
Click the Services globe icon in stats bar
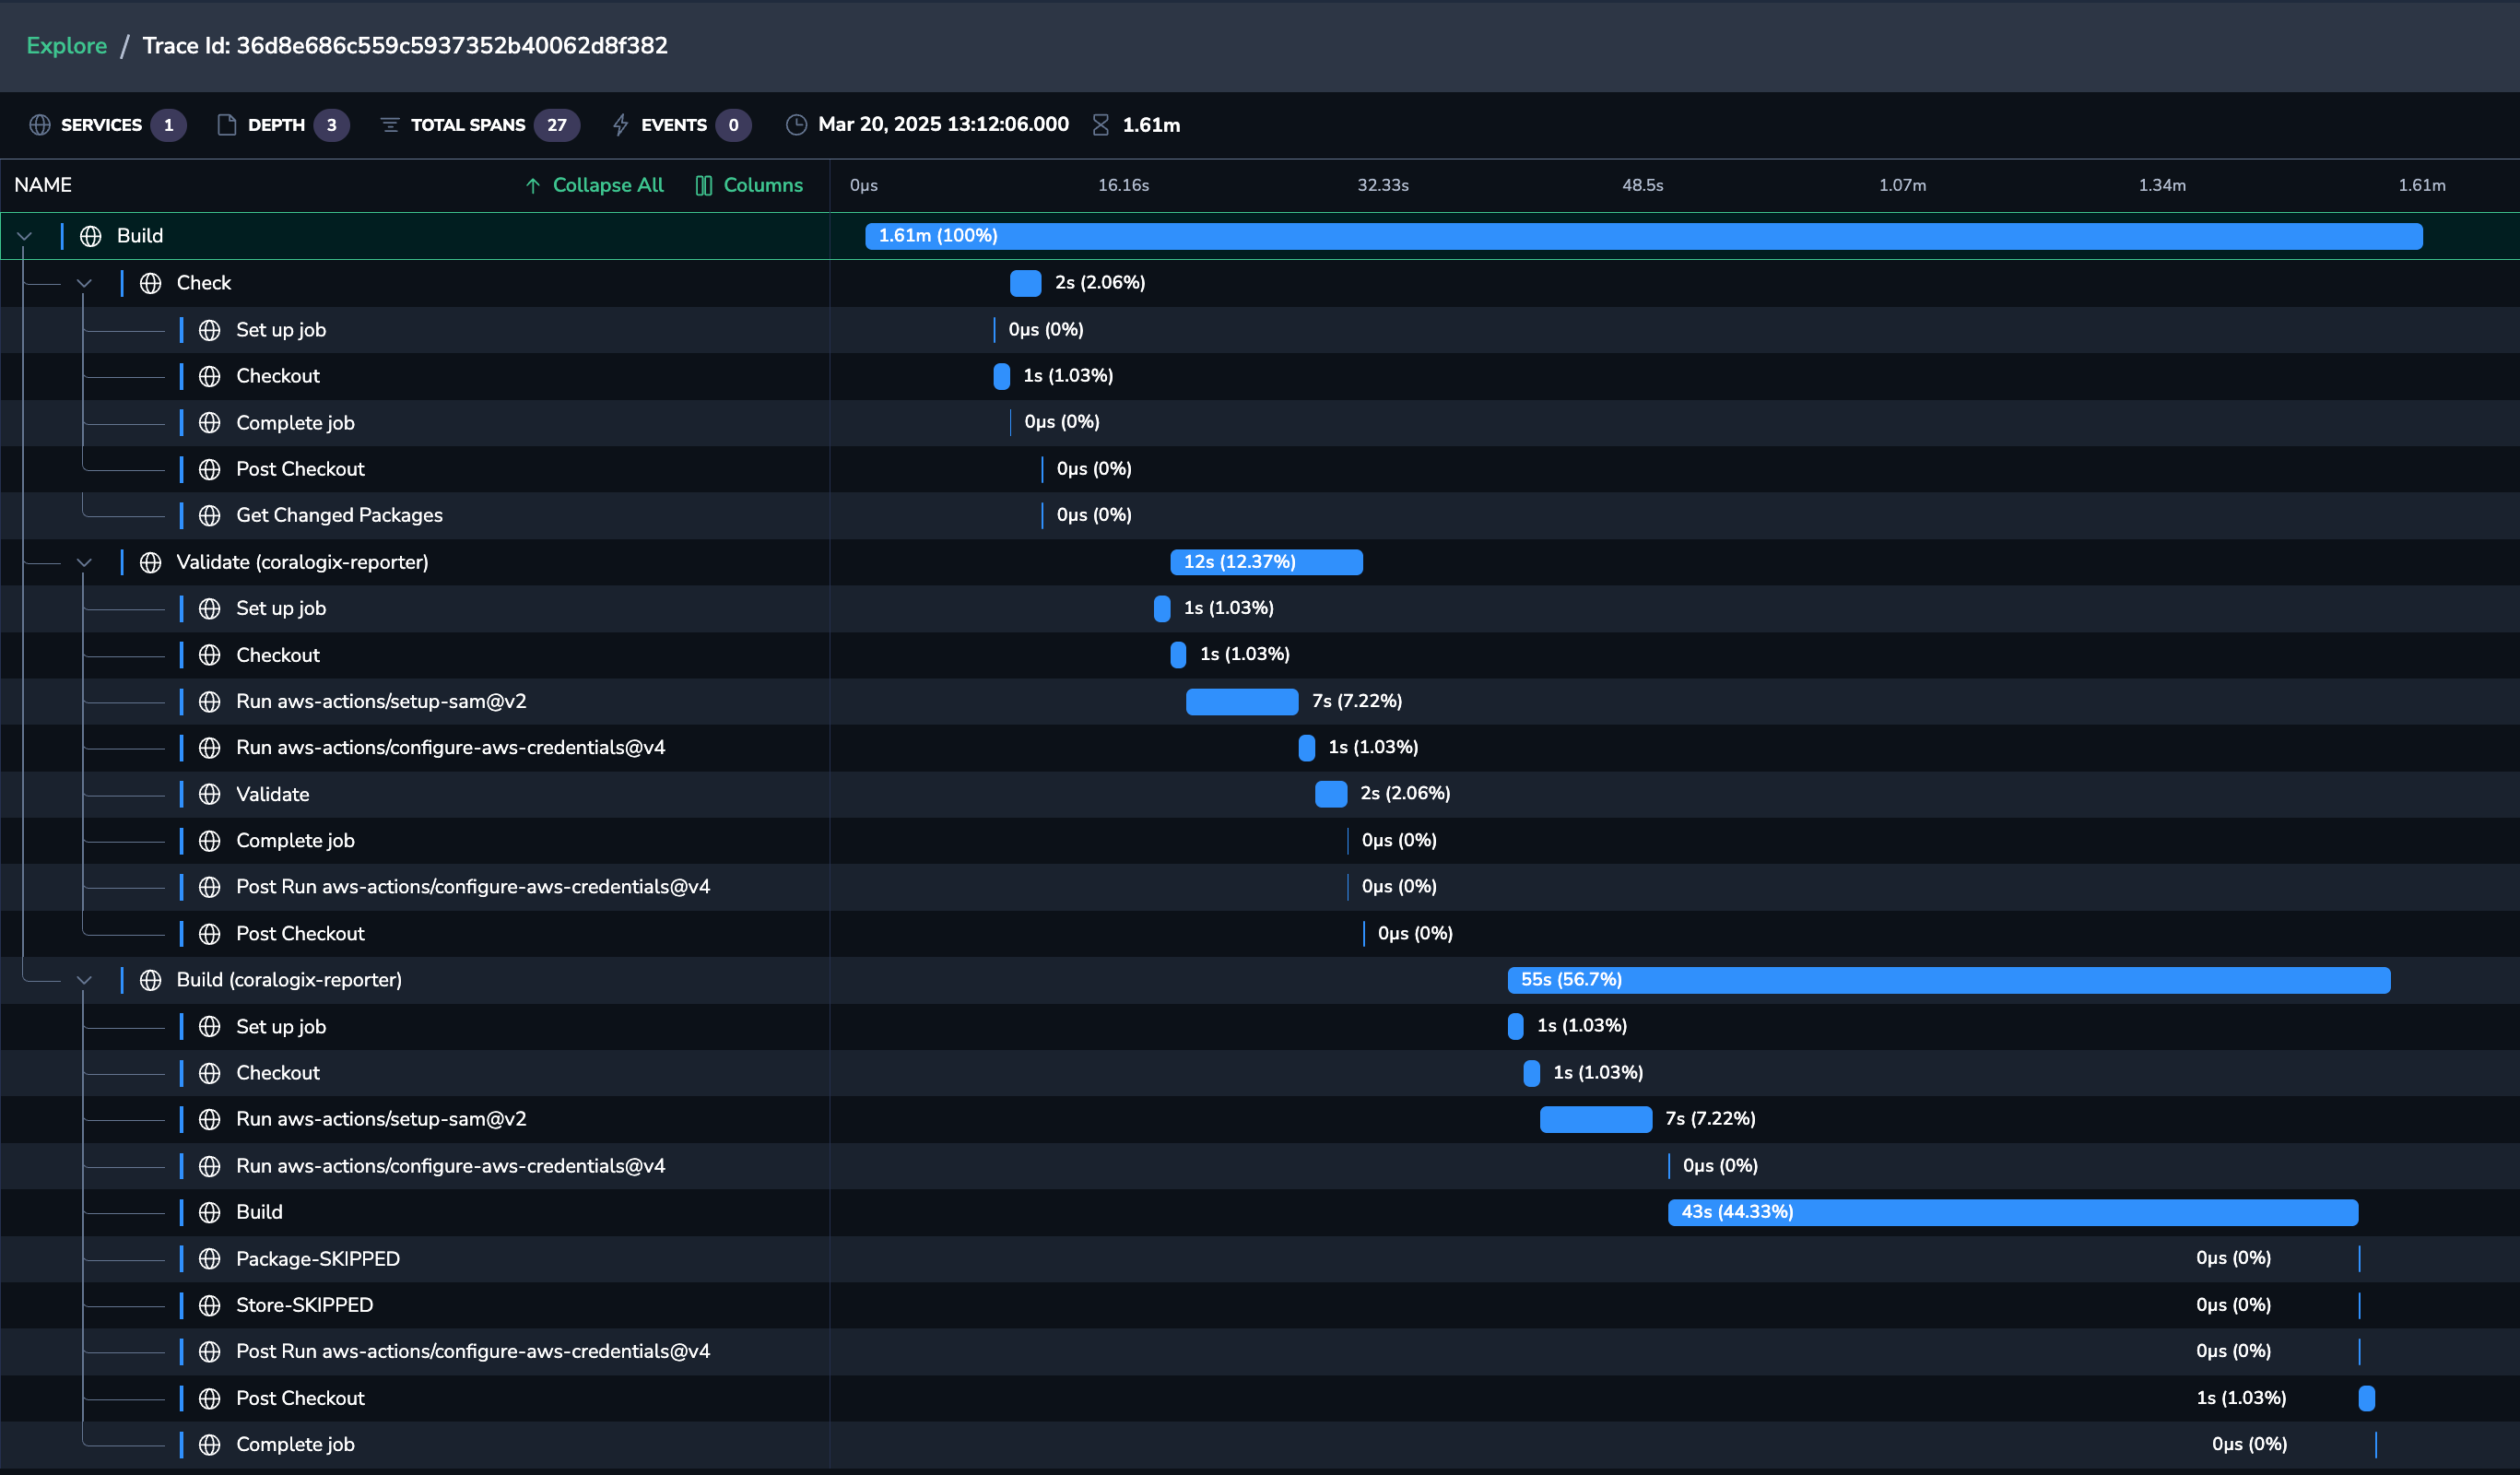[x=40, y=125]
